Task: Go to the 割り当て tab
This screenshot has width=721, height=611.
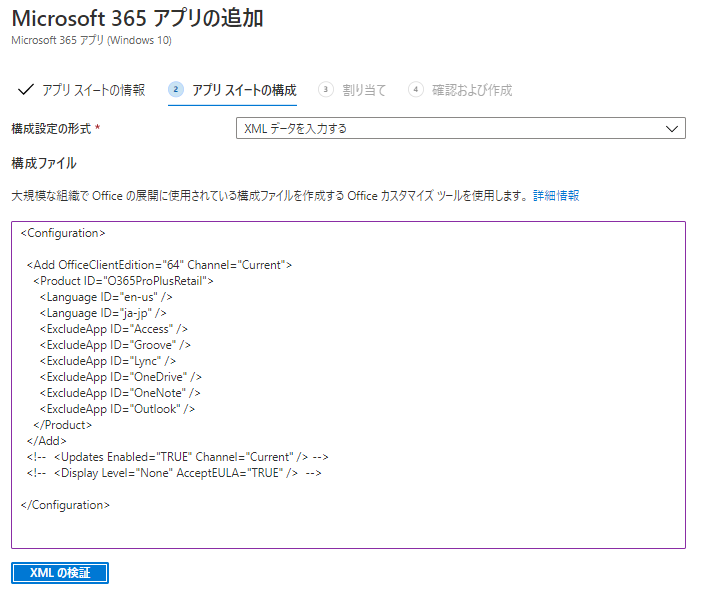Action: [364, 90]
